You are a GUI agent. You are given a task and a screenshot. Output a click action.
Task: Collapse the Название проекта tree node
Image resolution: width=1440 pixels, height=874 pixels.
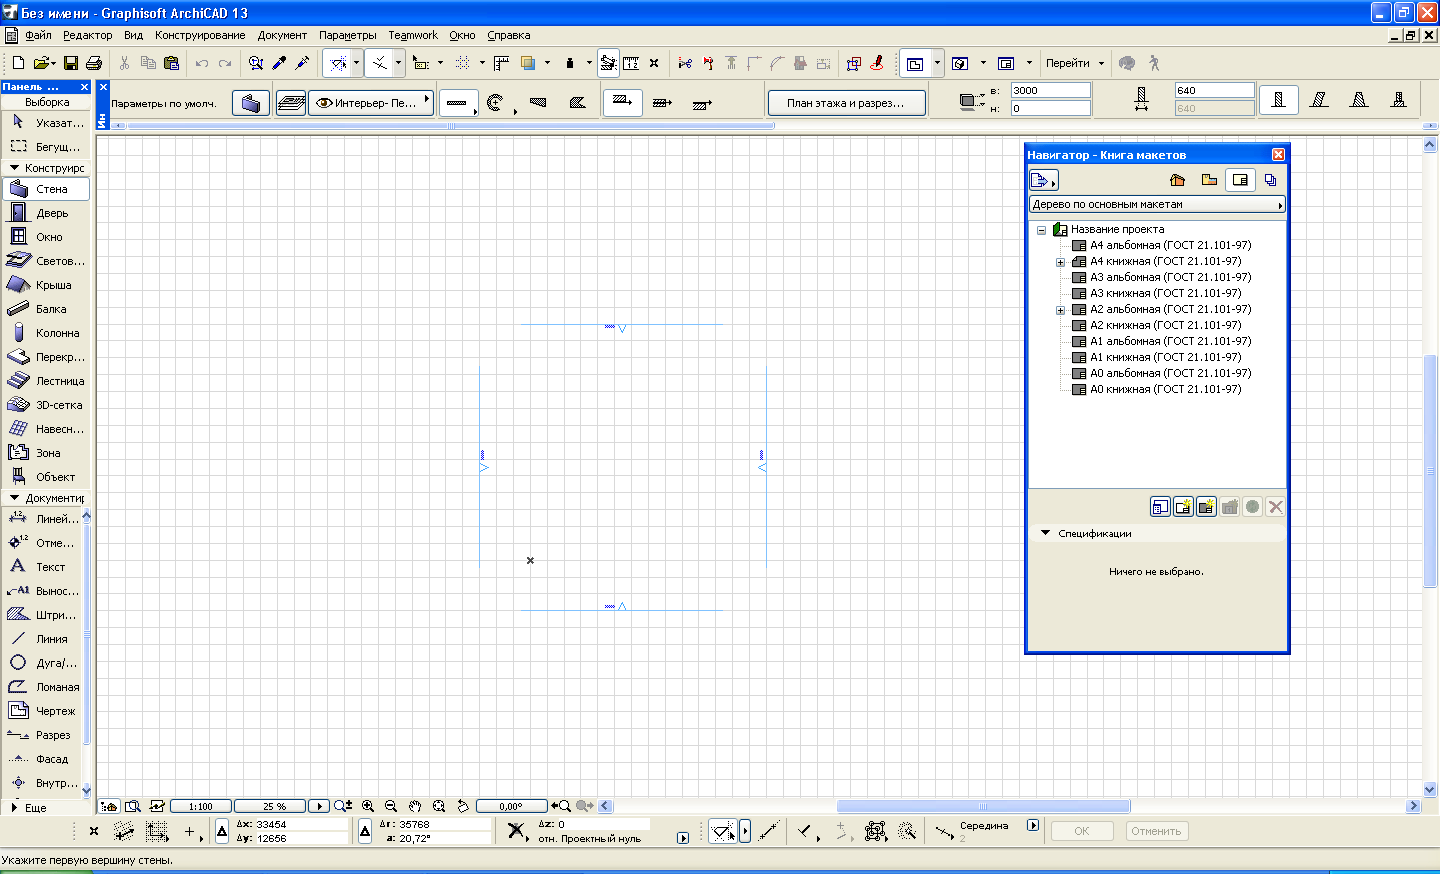click(1041, 230)
